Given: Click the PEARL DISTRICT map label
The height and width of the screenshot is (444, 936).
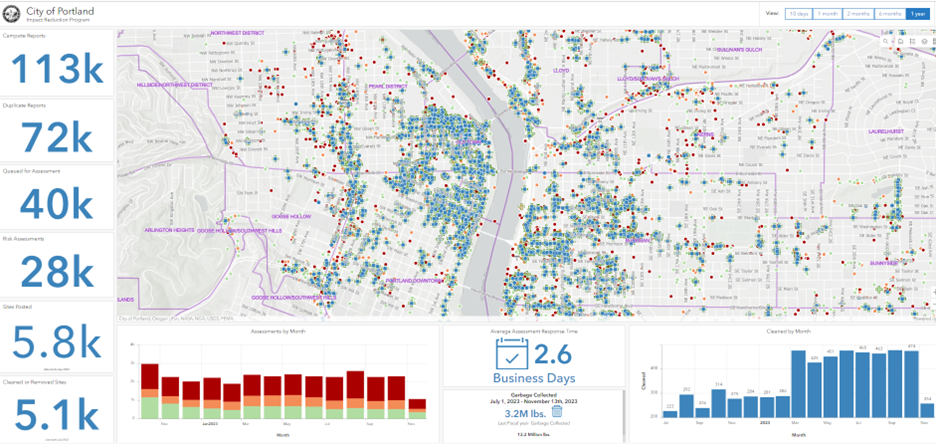Looking at the screenshot, I should pos(388,87).
